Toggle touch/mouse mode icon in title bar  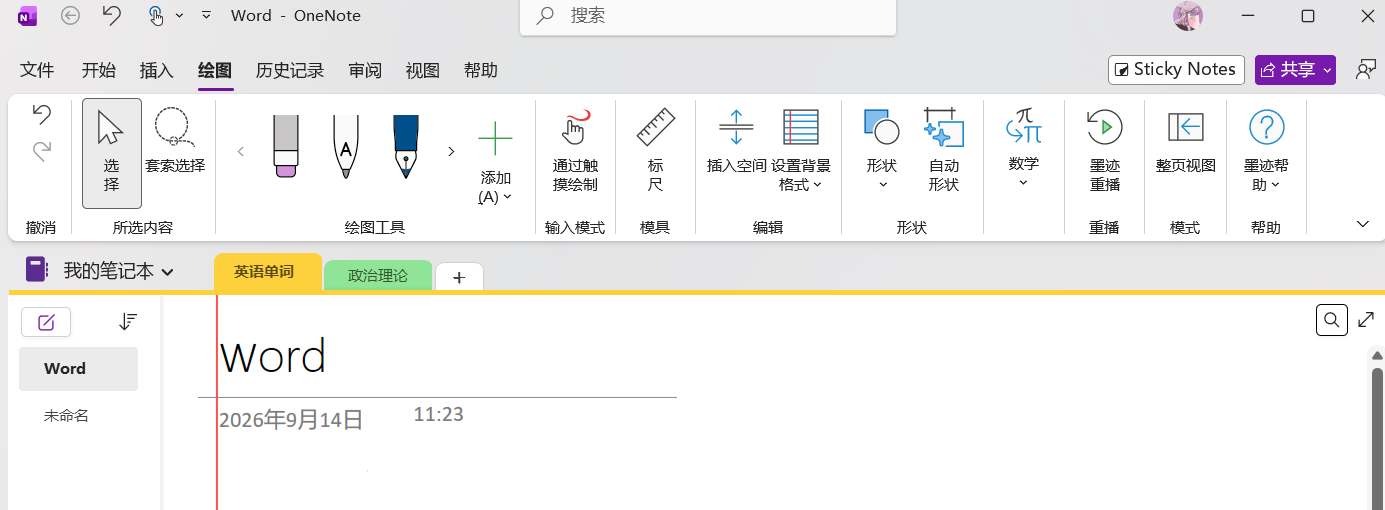pos(155,16)
